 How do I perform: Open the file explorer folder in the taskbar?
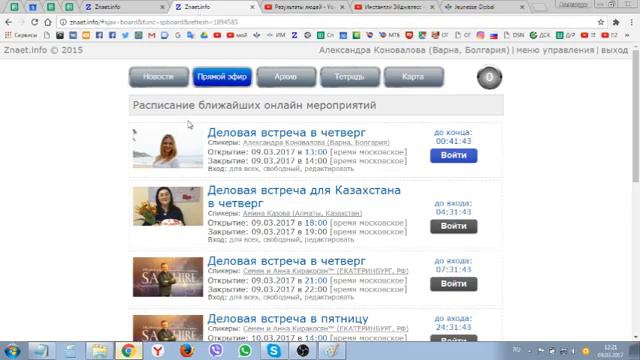[x=100, y=351]
